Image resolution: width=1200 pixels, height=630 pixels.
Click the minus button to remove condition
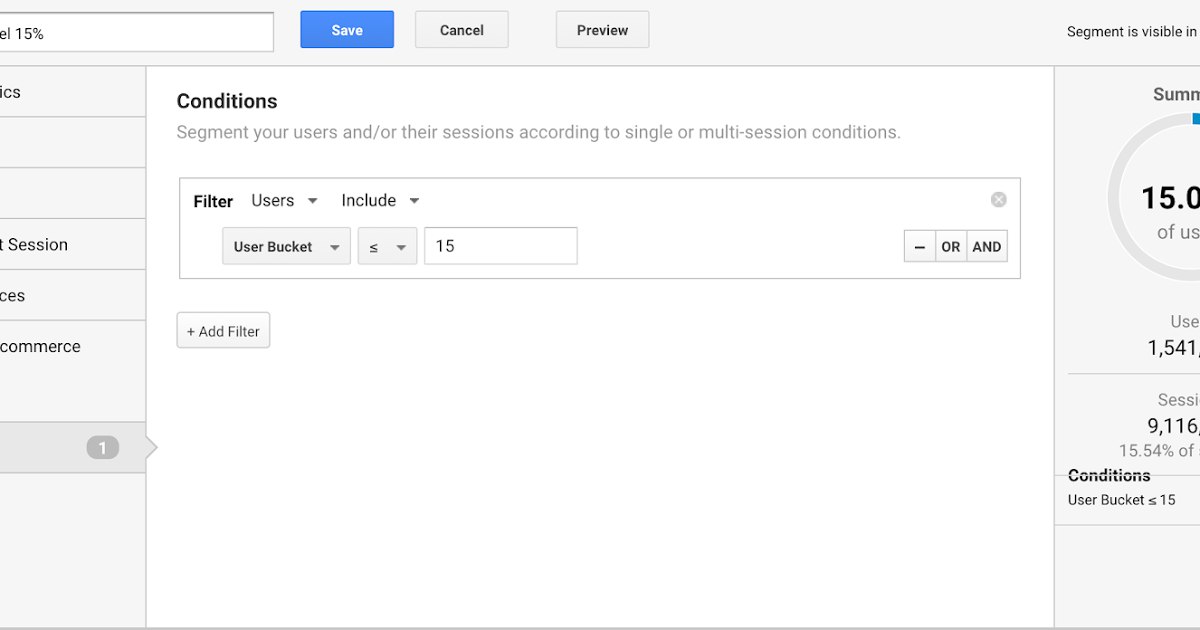(919, 247)
